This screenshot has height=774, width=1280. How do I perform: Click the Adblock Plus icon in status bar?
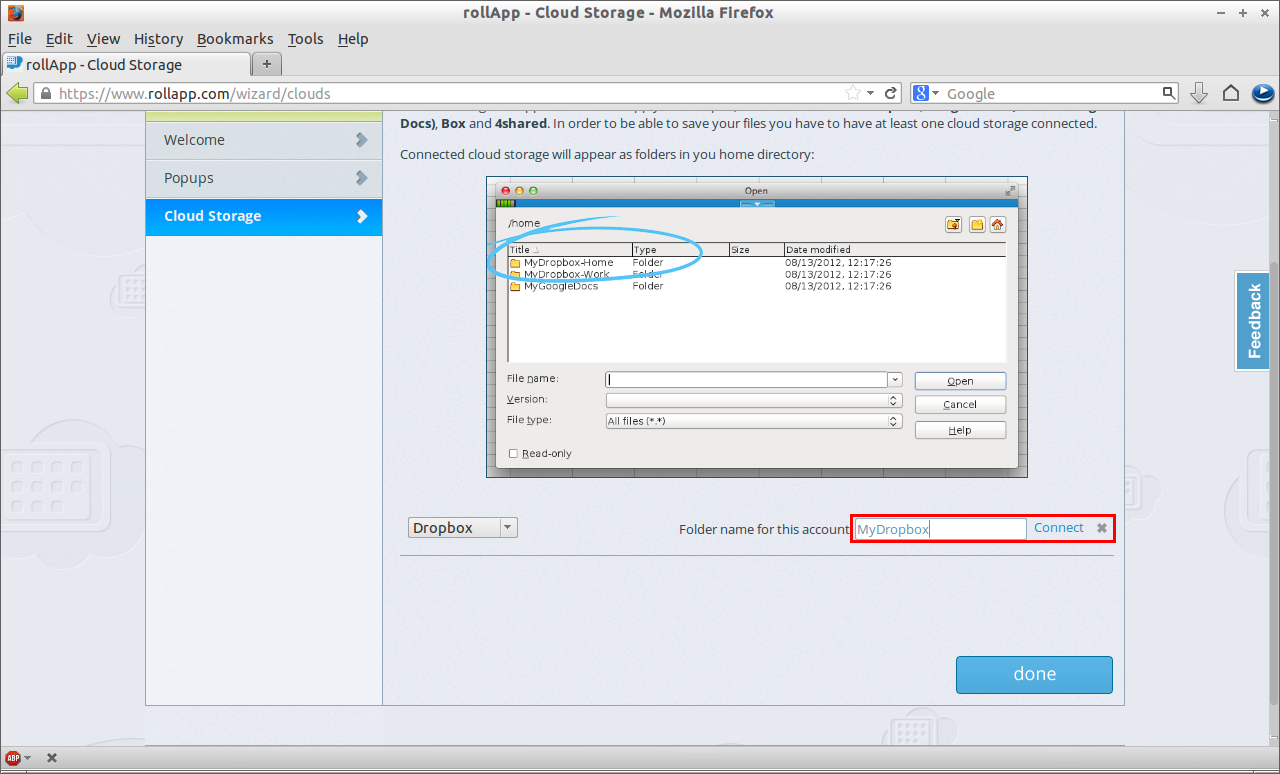point(13,758)
